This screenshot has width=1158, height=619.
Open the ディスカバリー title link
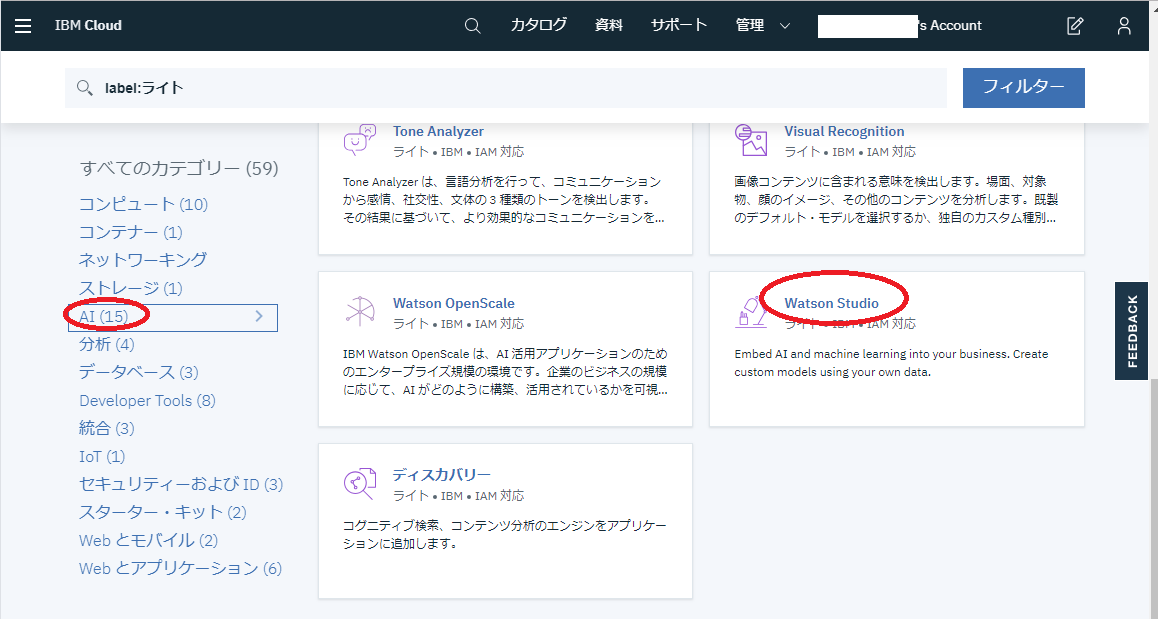(x=442, y=475)
